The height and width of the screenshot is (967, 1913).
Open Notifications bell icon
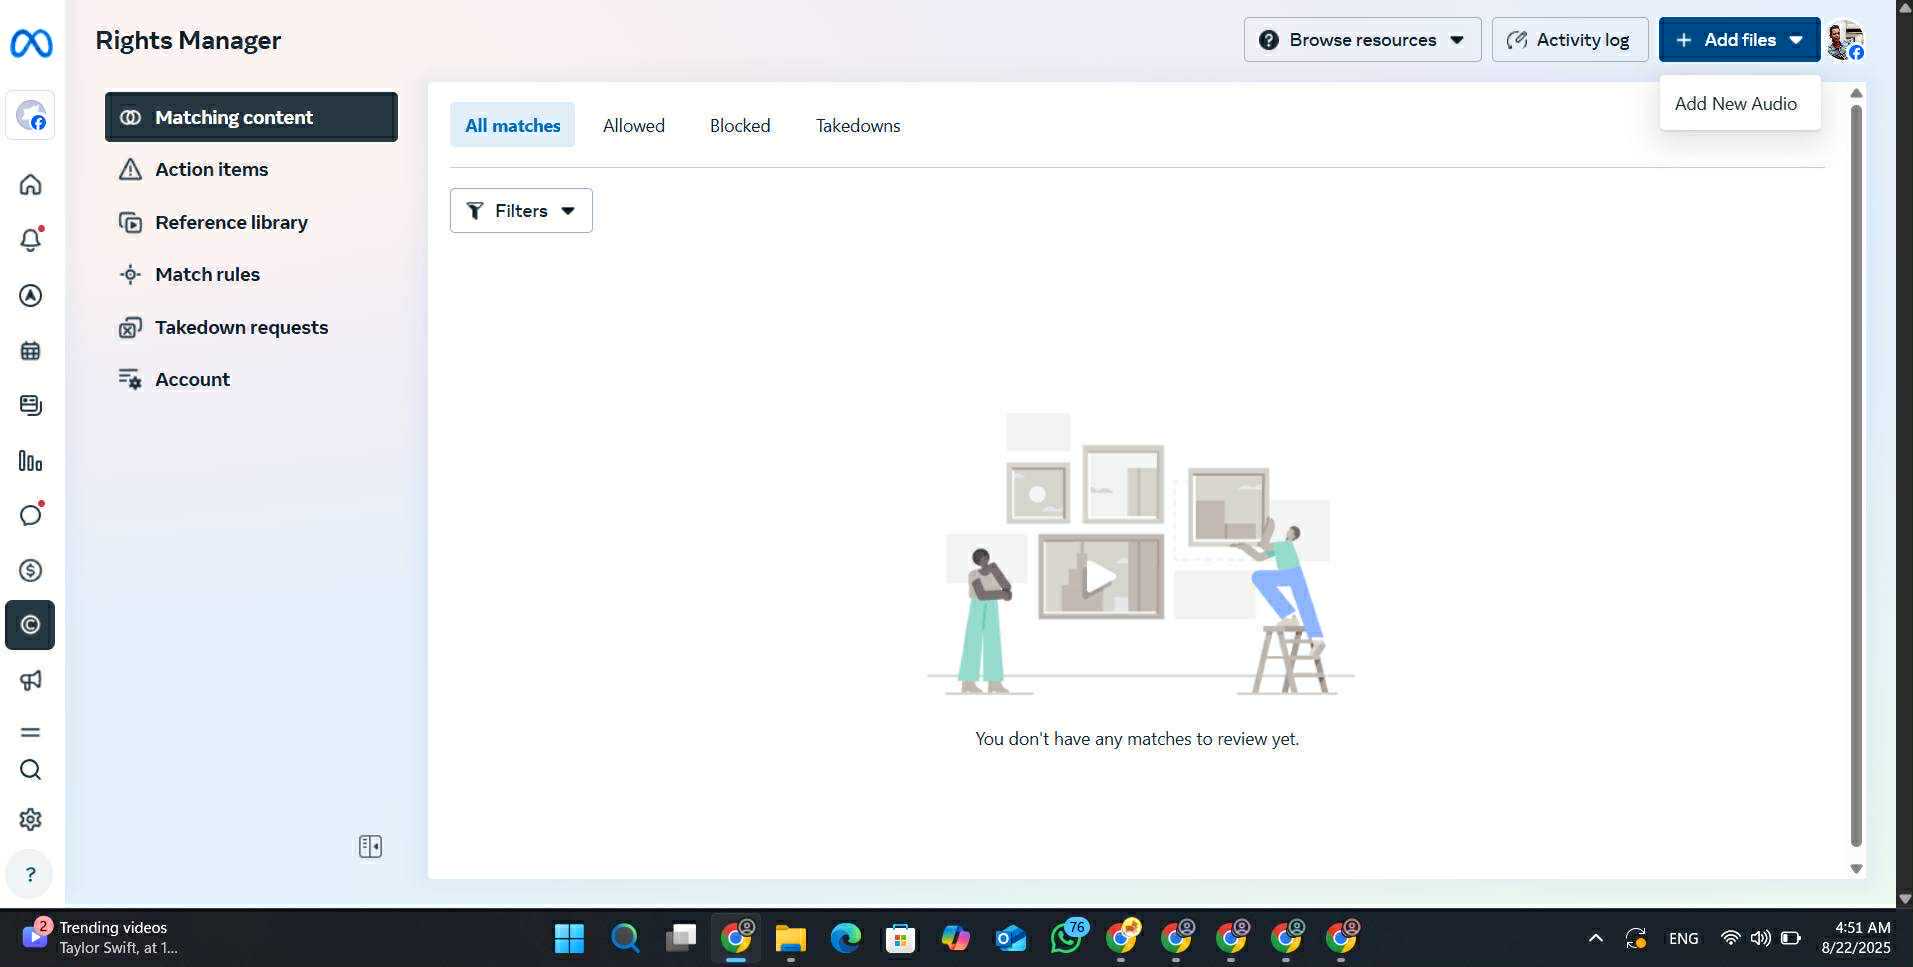(x=30, y=240)
